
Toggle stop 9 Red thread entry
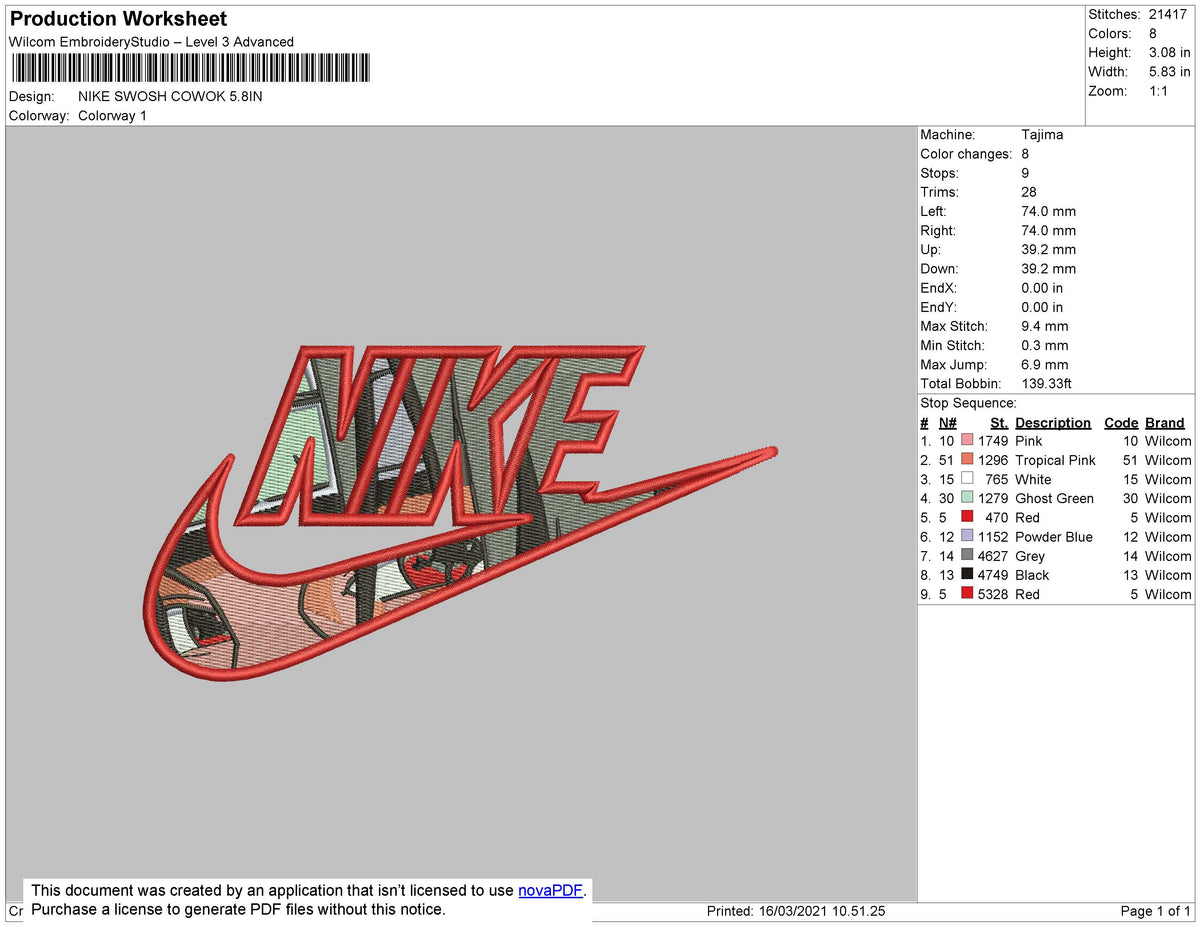pos(1030,594)
